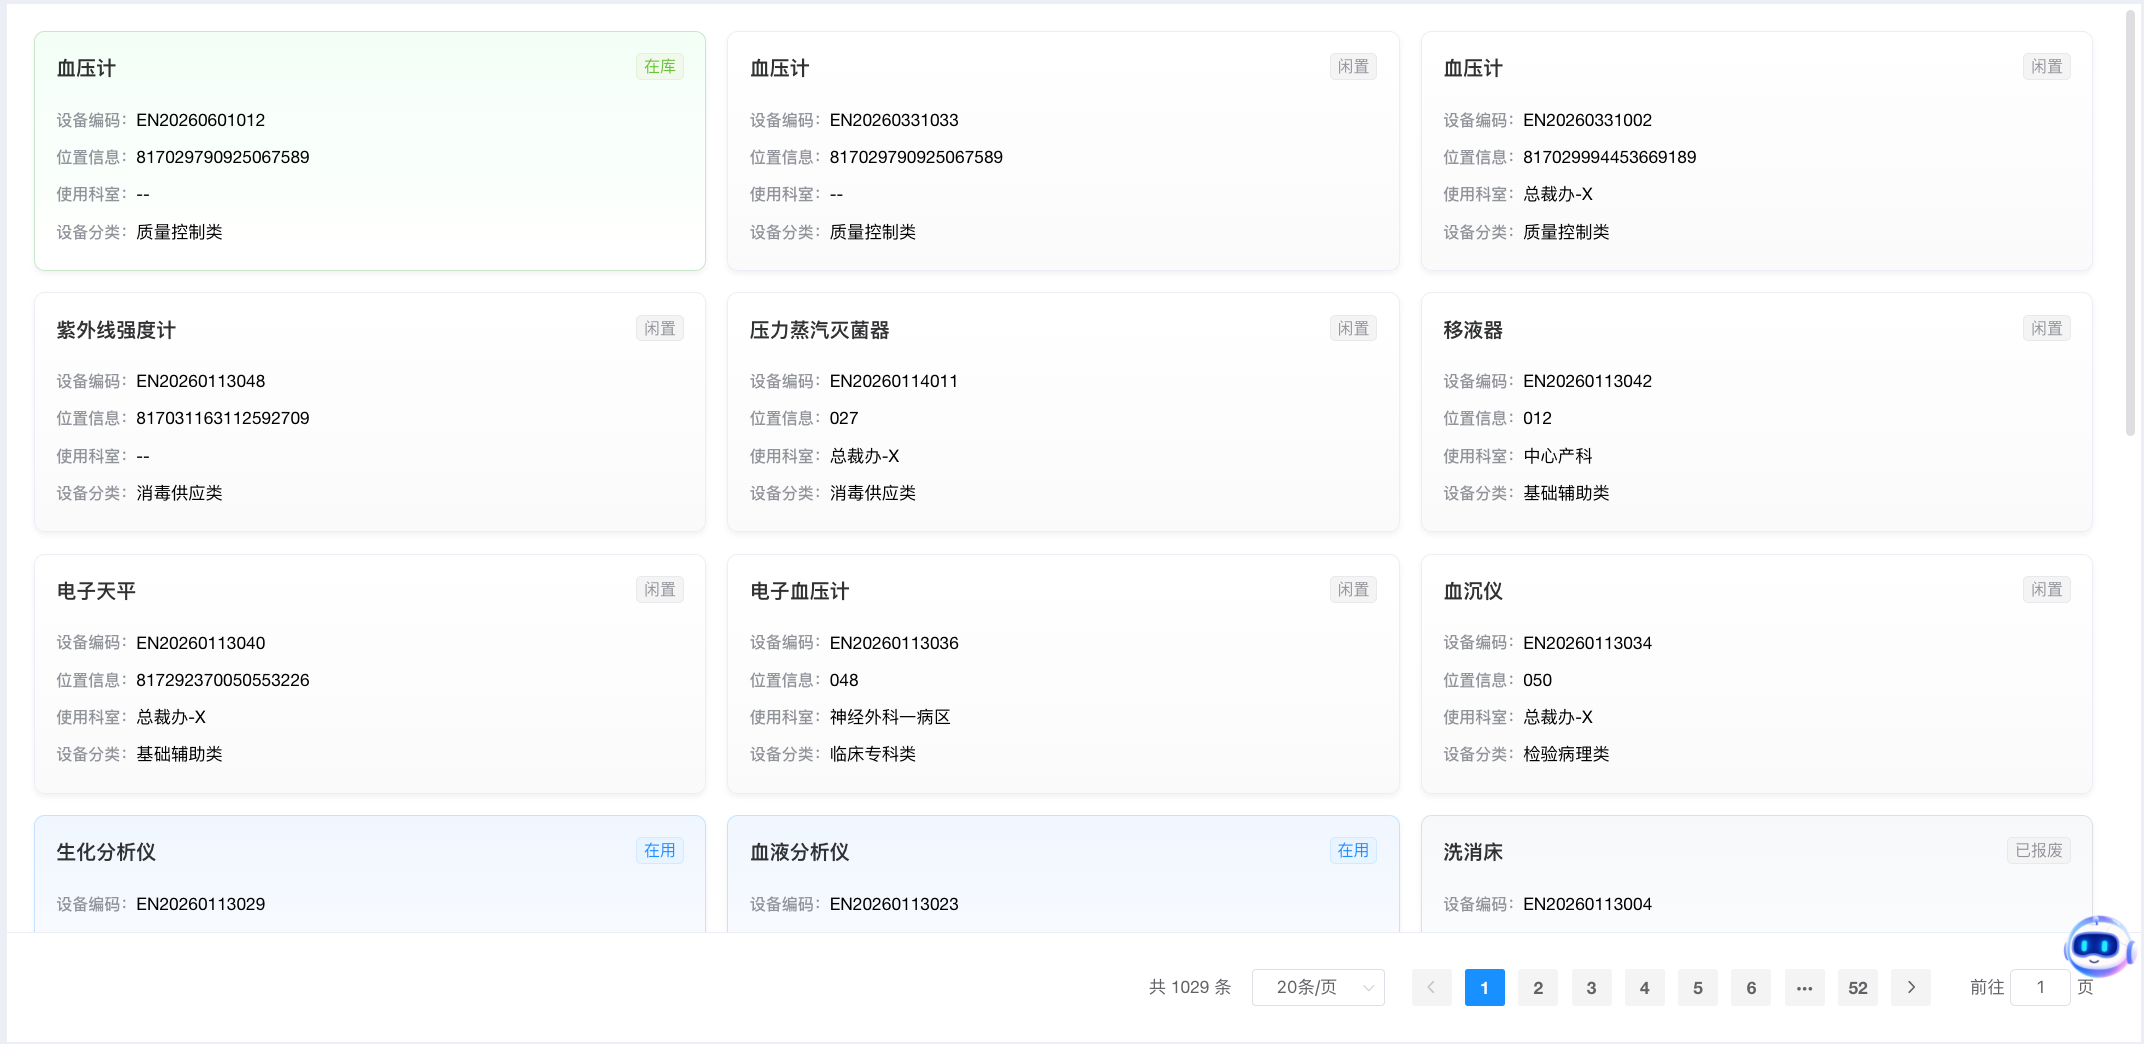Viewport: 2144px width, 1044px height.
Task: Open the 血沉仪 device card title
Action: coord(1473,591)
